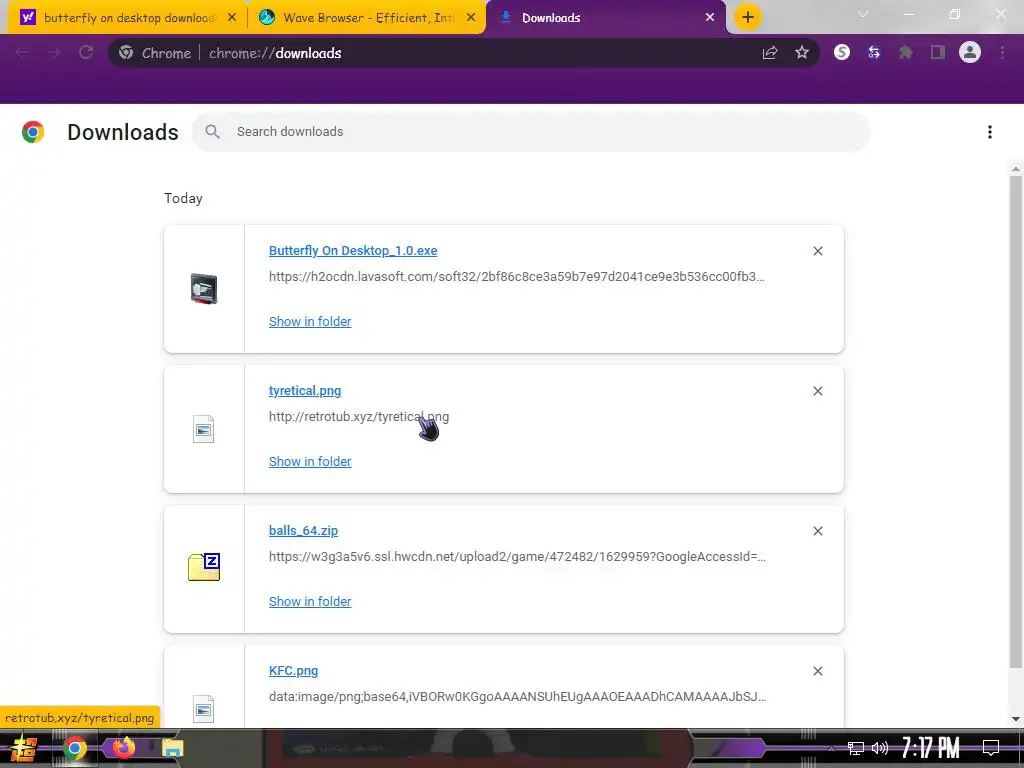Open the tab search chevron

pos(863,14)
